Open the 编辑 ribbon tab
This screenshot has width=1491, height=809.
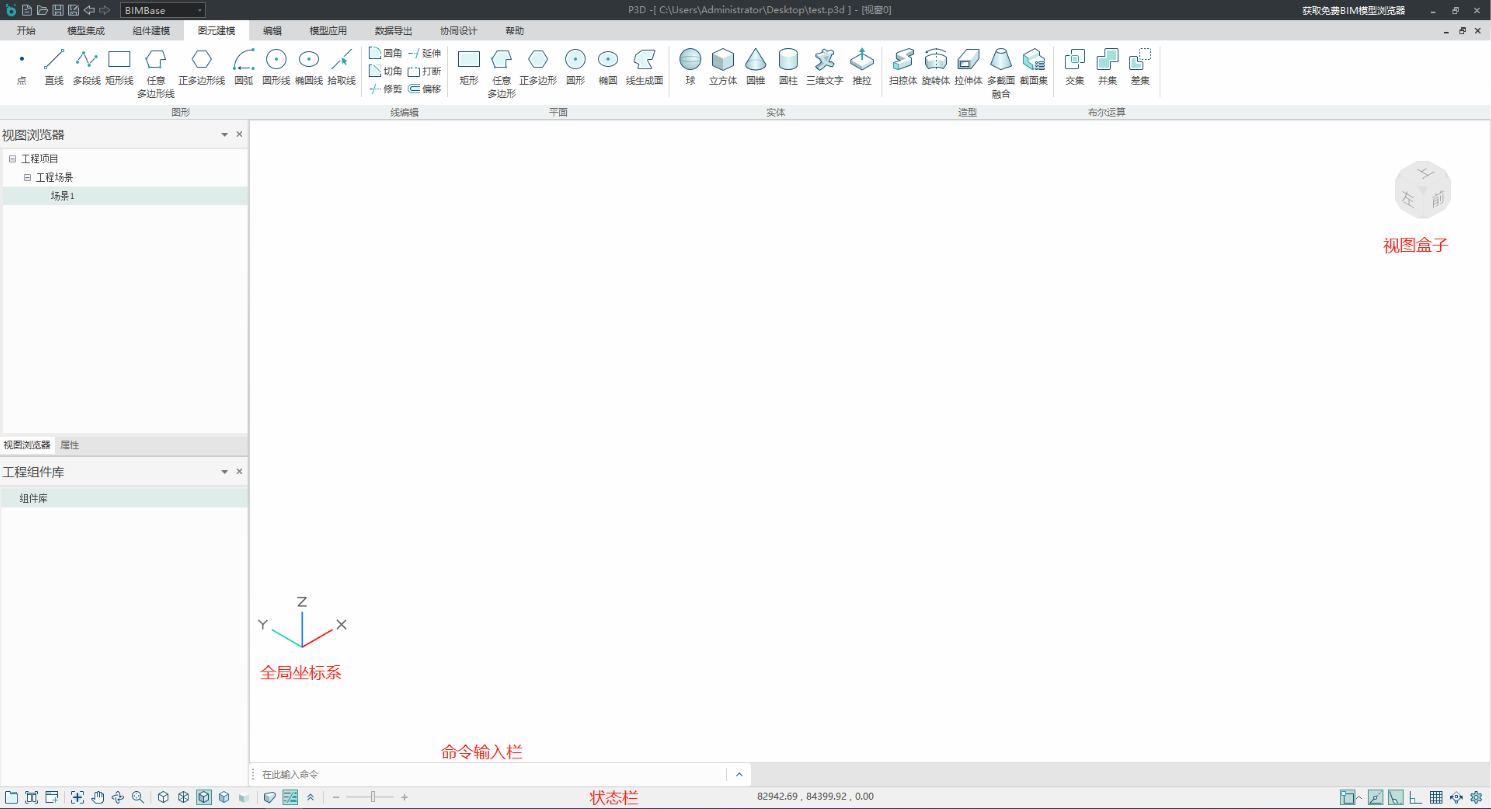tap(273, 31)
